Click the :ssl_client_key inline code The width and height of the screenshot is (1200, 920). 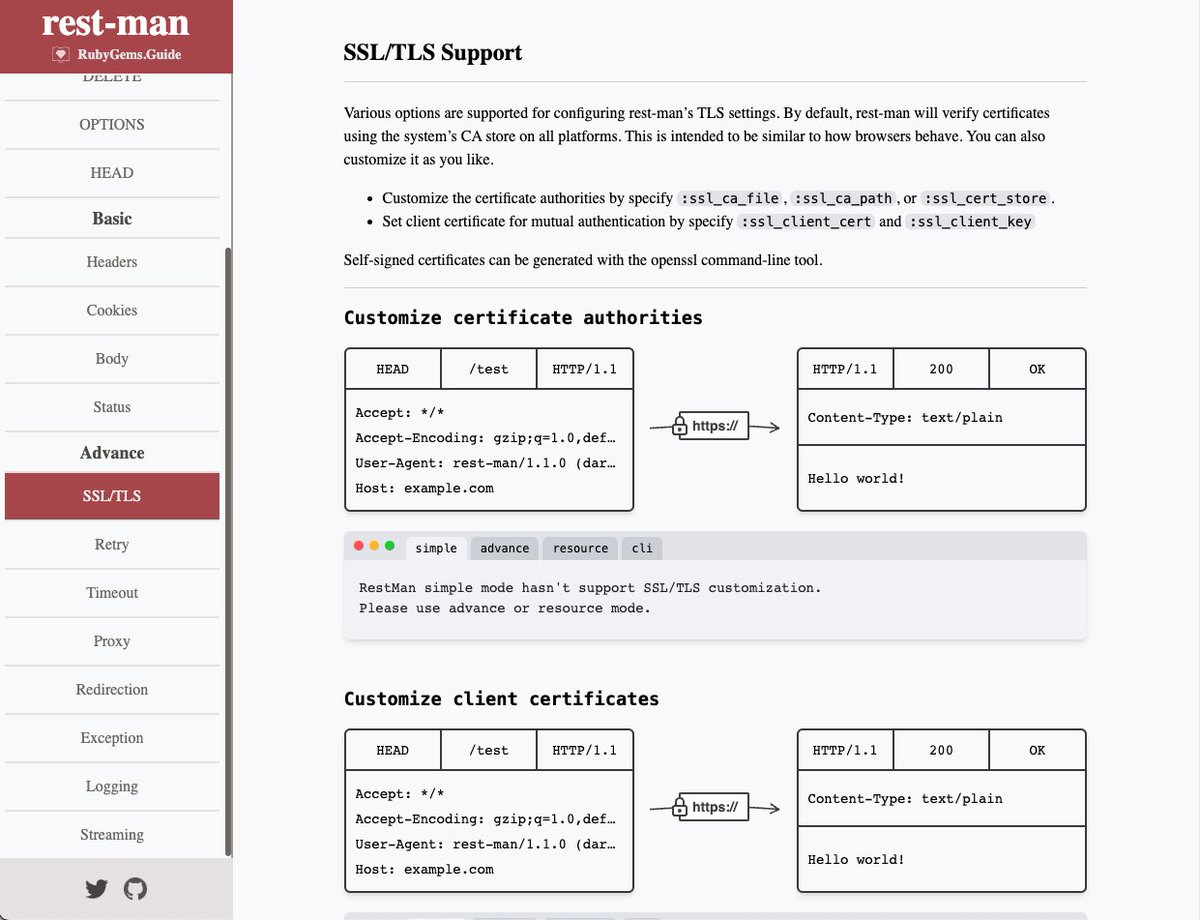coord(970,222)
